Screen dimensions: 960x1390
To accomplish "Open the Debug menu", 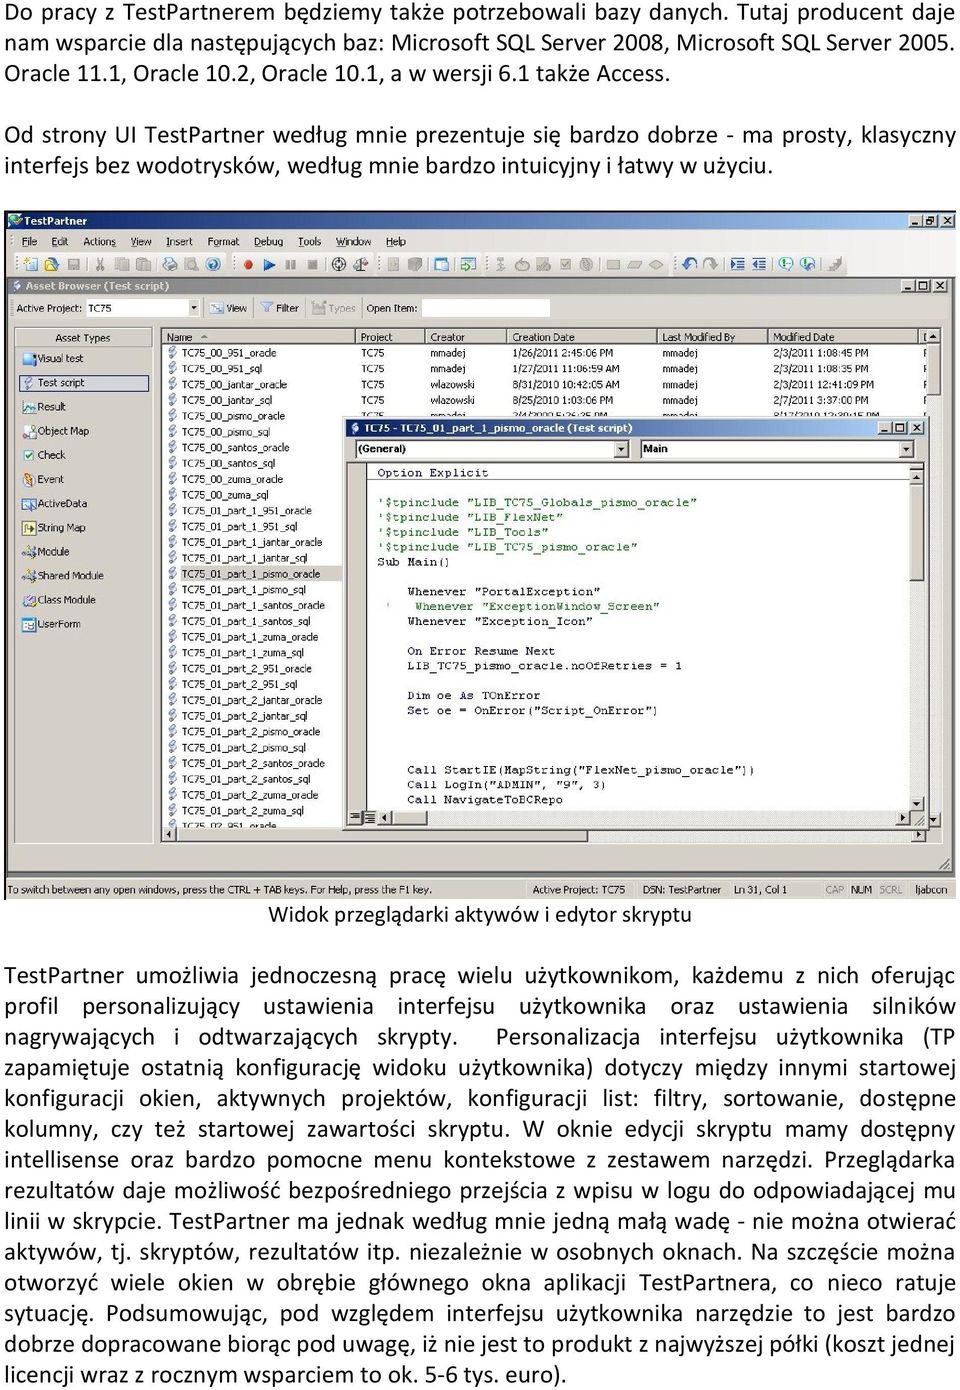I will pyautogui.click(x=268, y=241).
